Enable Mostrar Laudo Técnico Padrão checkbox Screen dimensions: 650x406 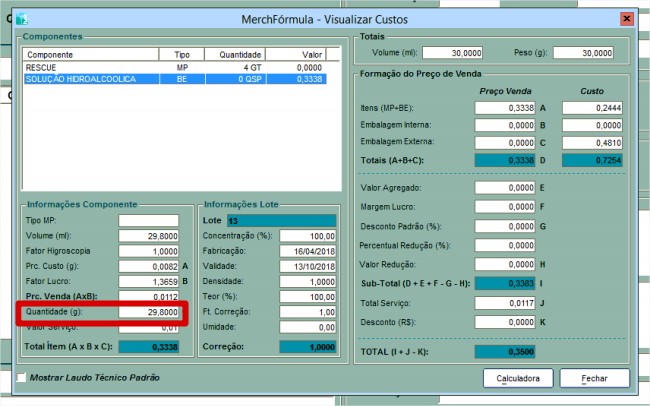coord(24,377)
